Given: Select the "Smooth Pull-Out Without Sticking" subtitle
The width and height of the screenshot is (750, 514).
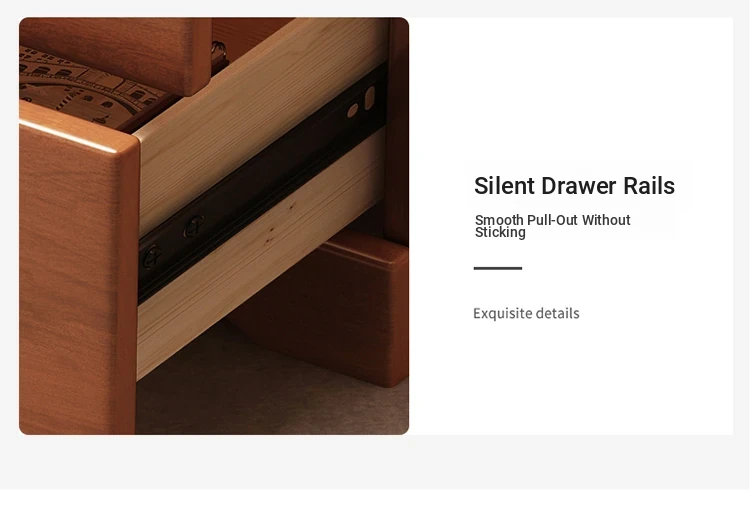Looking at the screenshot, I should 552,226.
